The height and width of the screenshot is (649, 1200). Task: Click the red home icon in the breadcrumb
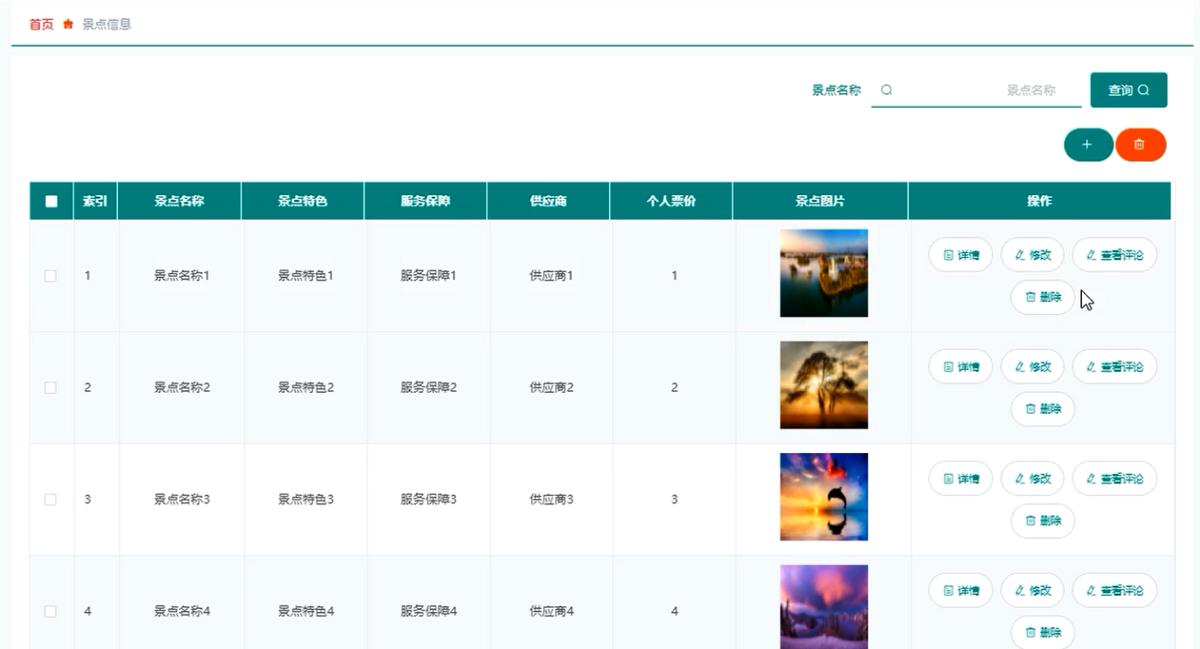tap(66, 23)
